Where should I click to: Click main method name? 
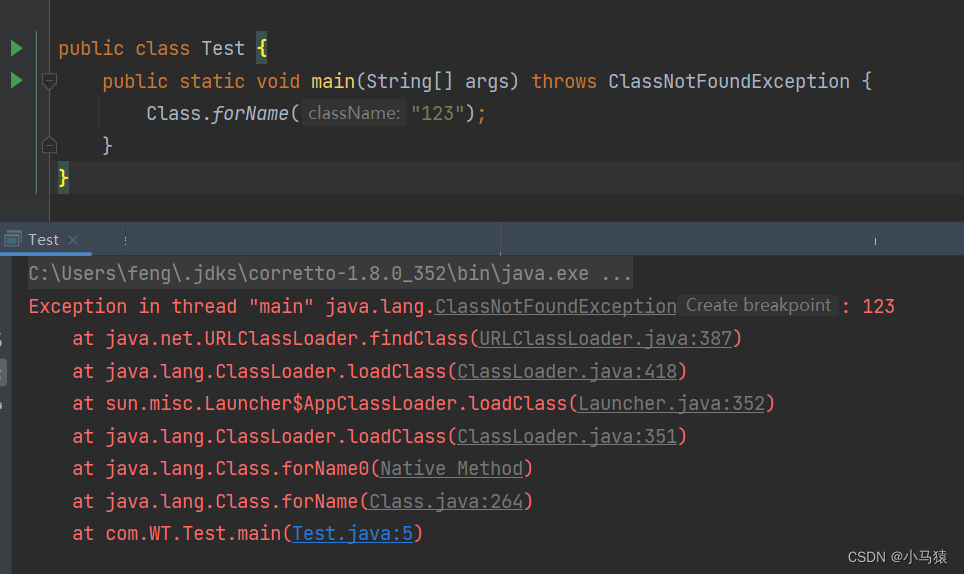(333, 81)
